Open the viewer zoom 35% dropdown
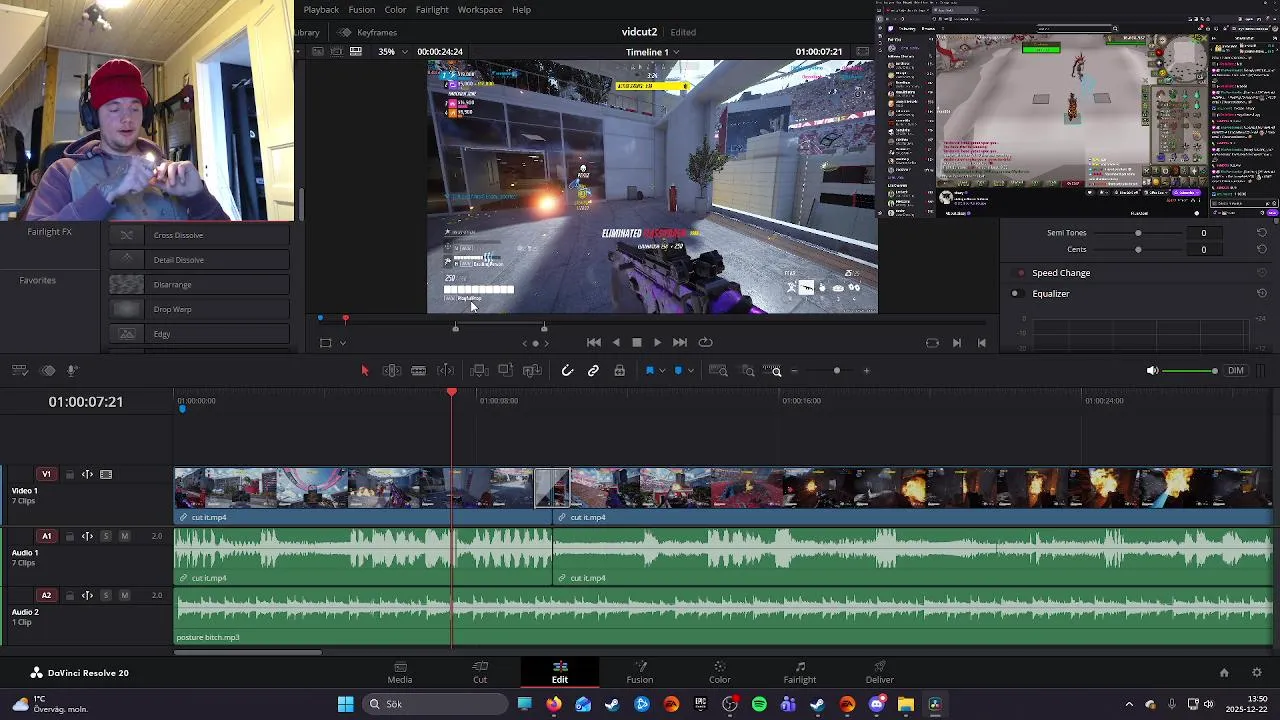 [x=391, y=52]
